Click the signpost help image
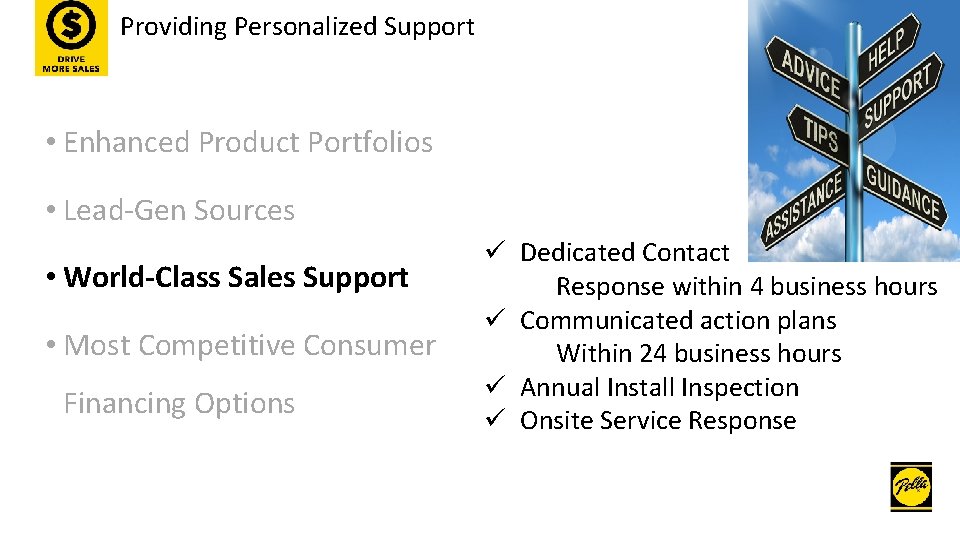 853,130
